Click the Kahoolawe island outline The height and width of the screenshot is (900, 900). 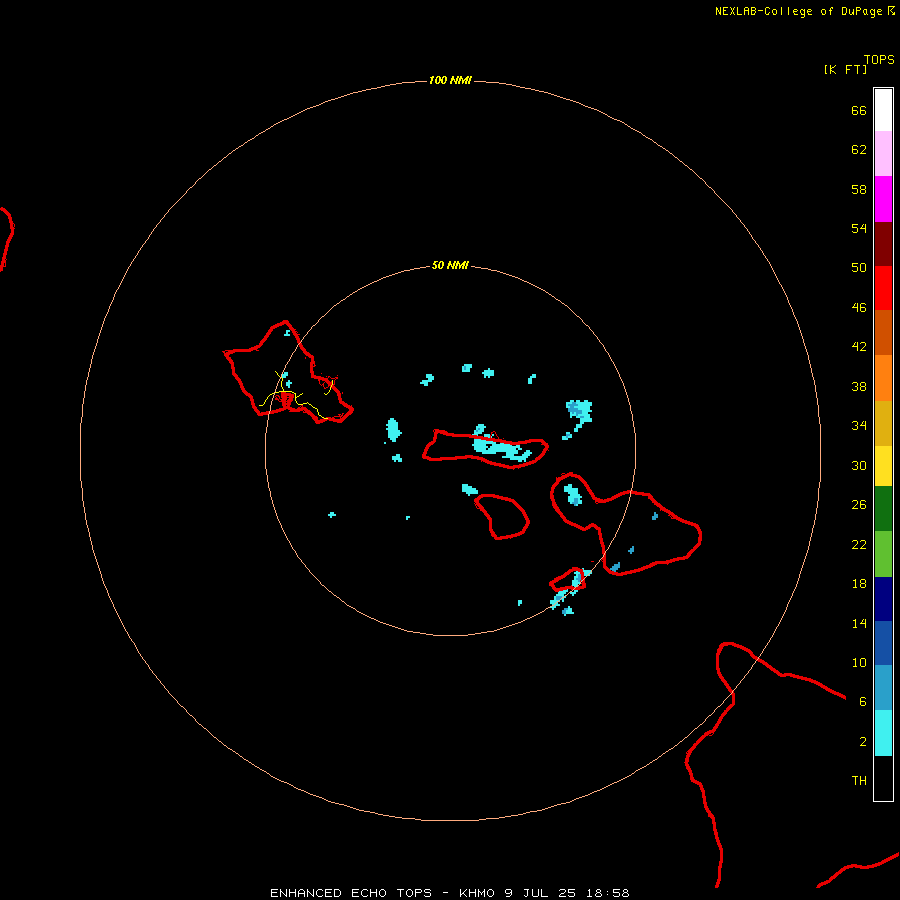[568, 580]
